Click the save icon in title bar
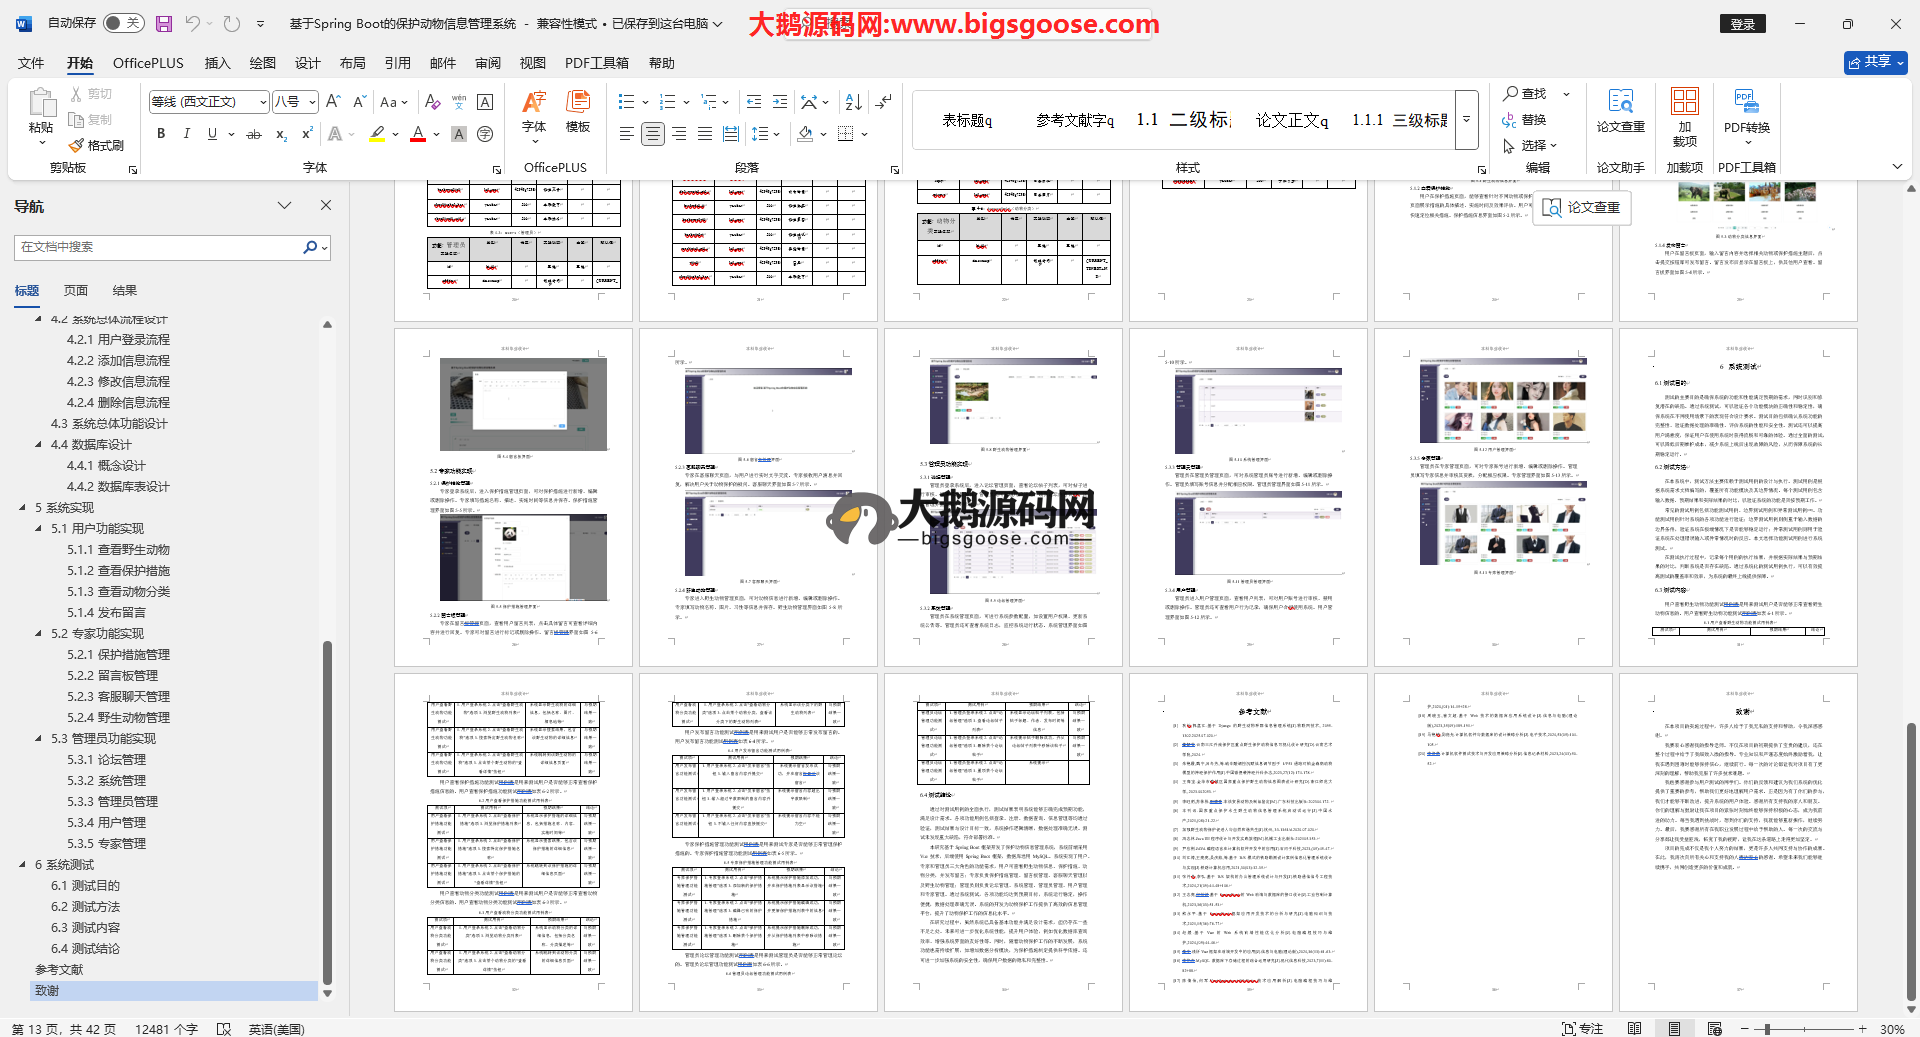Screen dimensions: 1920x1037 (x=164, y=23)
